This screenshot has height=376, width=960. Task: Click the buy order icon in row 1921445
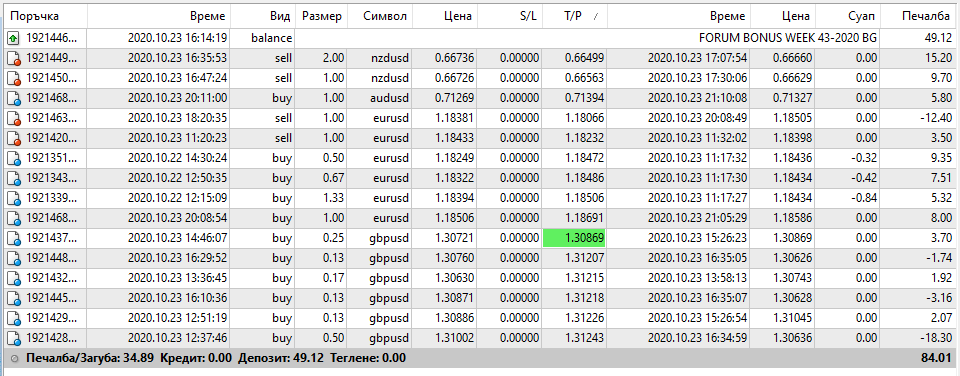(13, 298)
